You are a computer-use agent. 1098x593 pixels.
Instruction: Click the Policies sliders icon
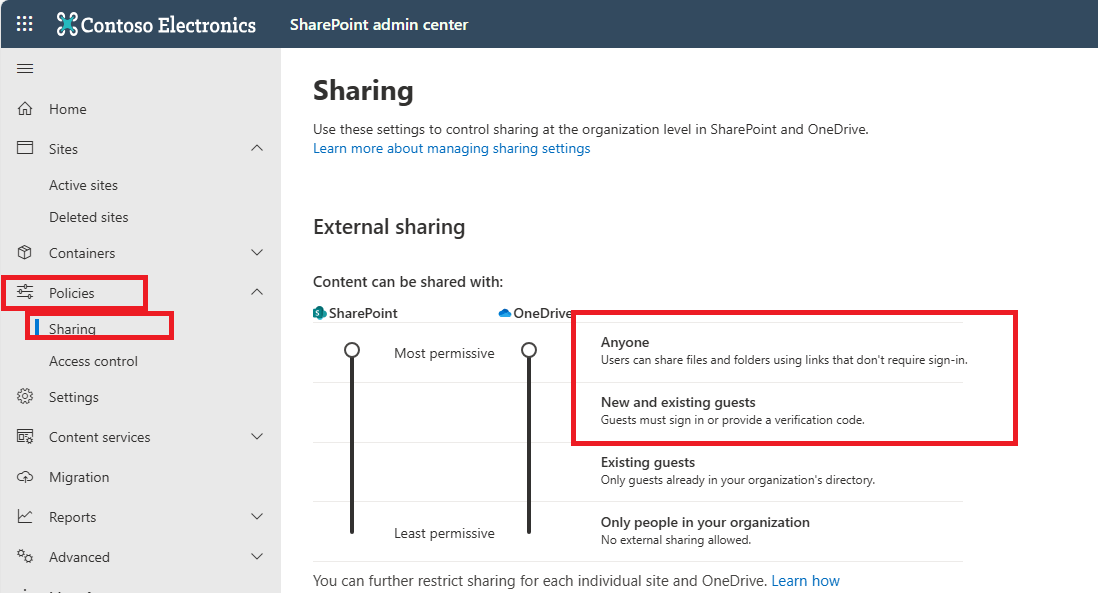pyautogui.click(x=25, y=292)
